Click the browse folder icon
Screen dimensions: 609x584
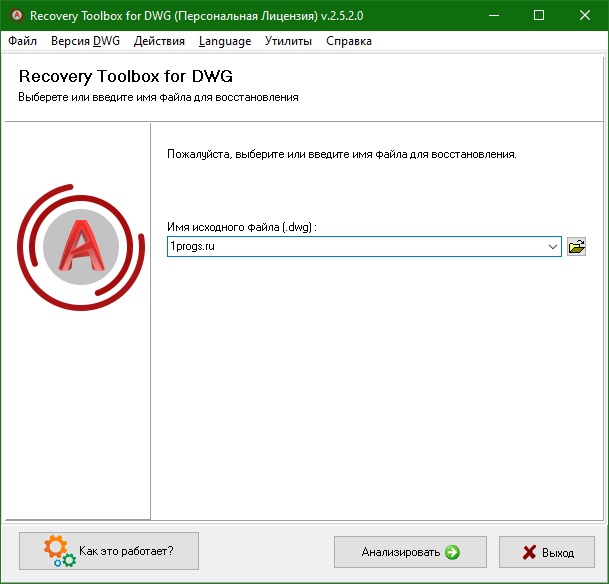pyautogui.click(x=576, y=247)
